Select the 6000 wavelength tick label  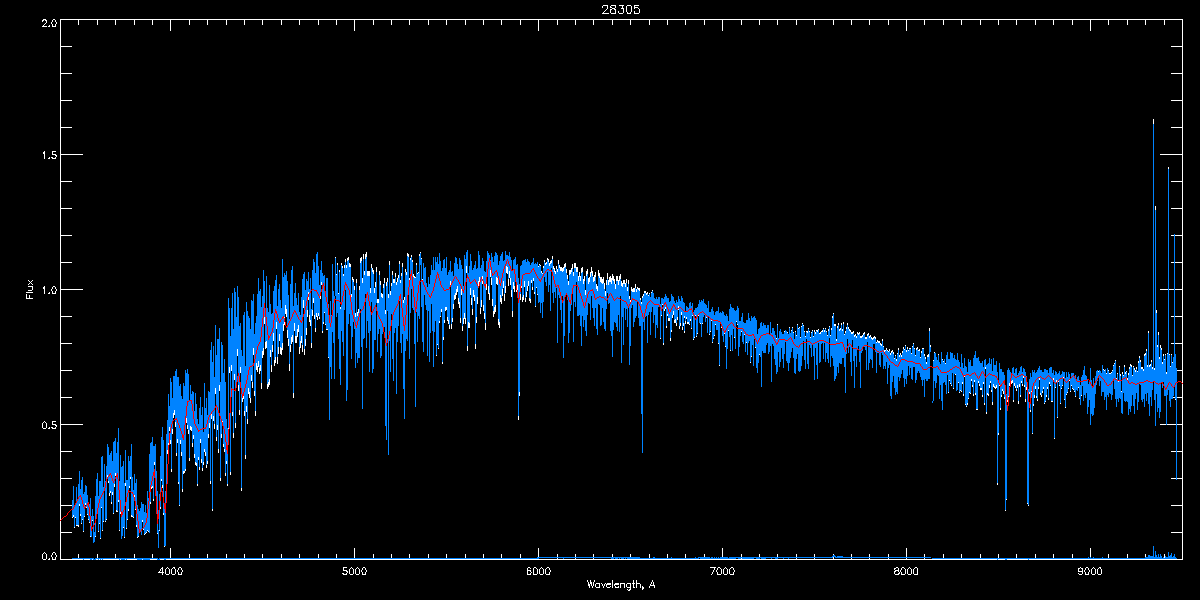coord(538,571)
